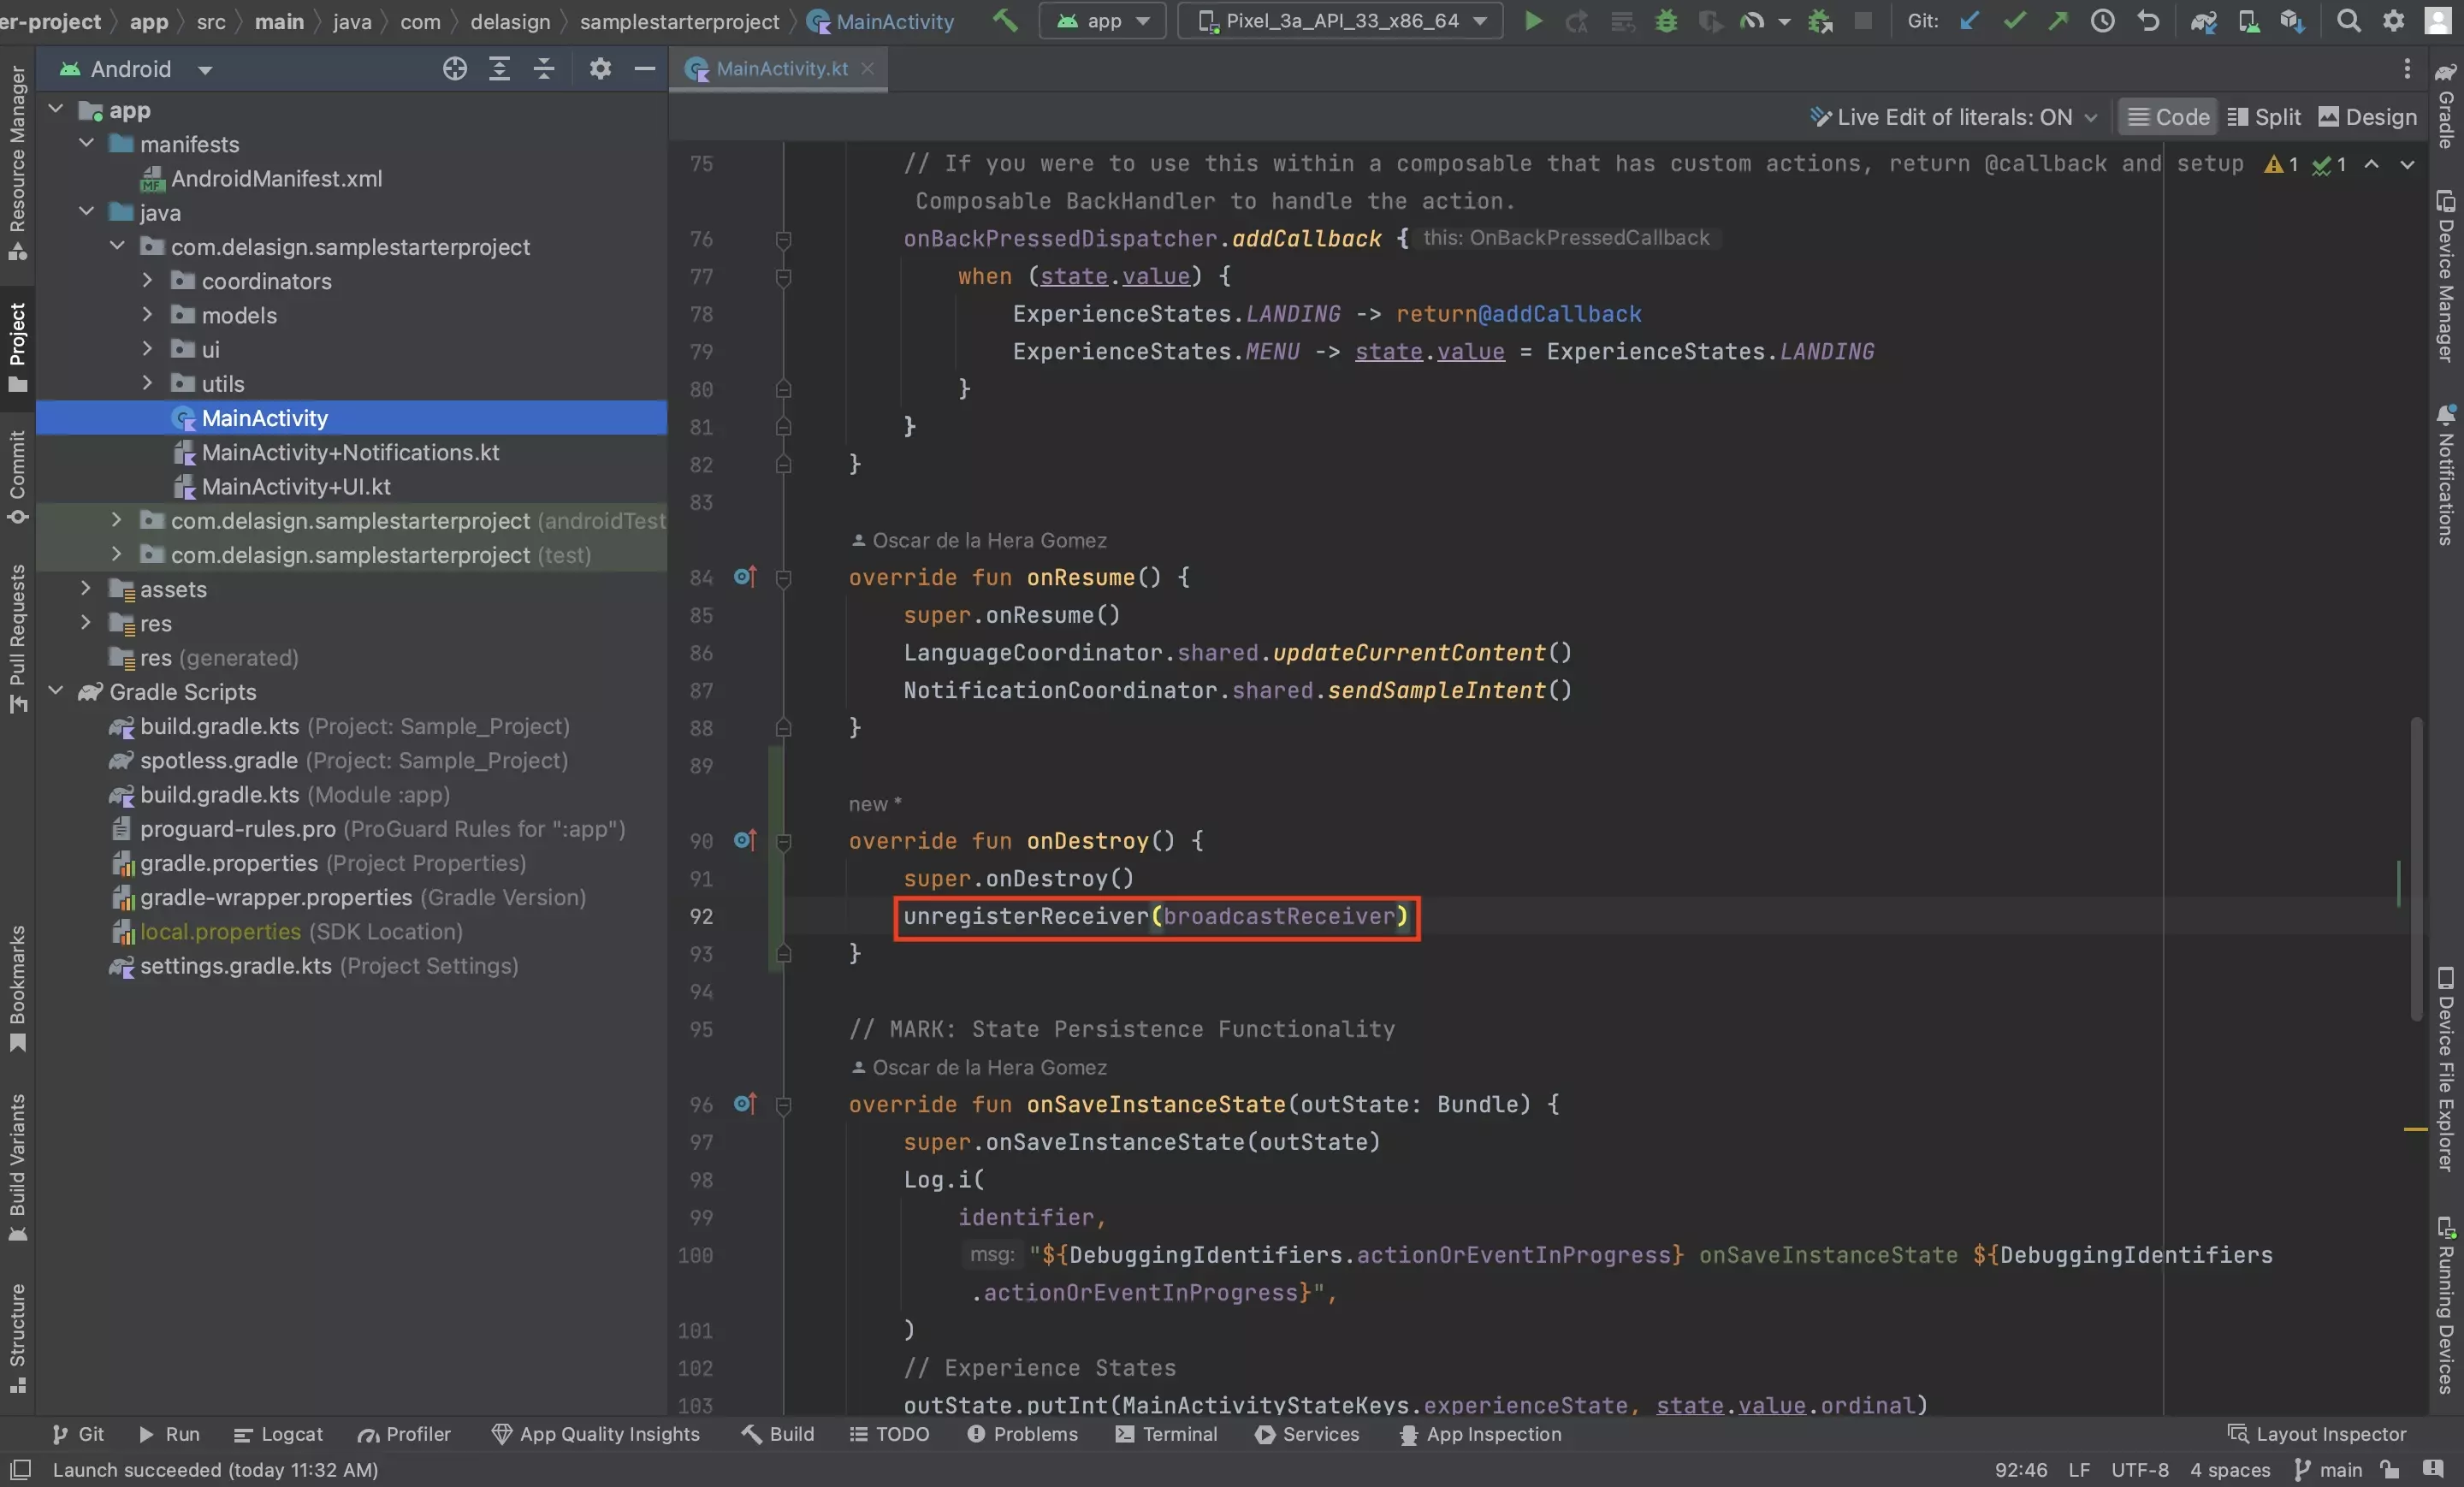Click the LF line separator status item
The height and width of the screenshot is (1487, 2464).
click(x=2079, y=1470)
